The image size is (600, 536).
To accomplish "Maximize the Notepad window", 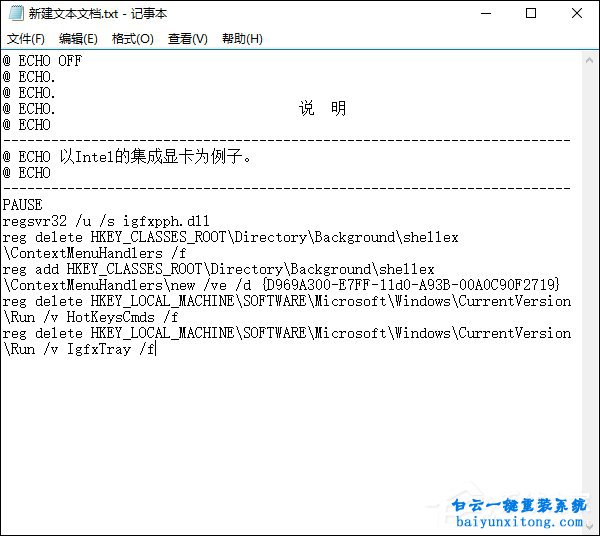I will 530,14.
